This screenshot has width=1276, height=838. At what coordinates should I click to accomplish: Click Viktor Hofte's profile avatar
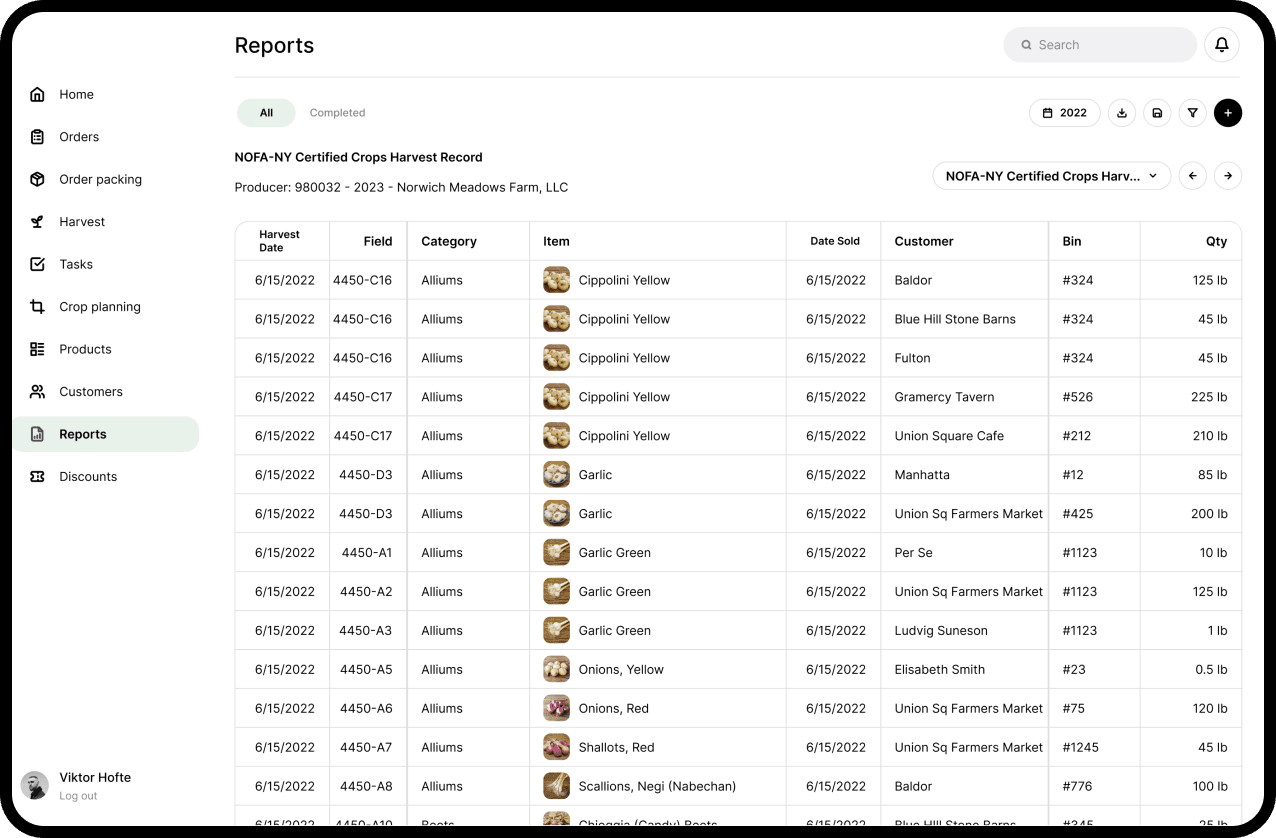click(35, 785)
